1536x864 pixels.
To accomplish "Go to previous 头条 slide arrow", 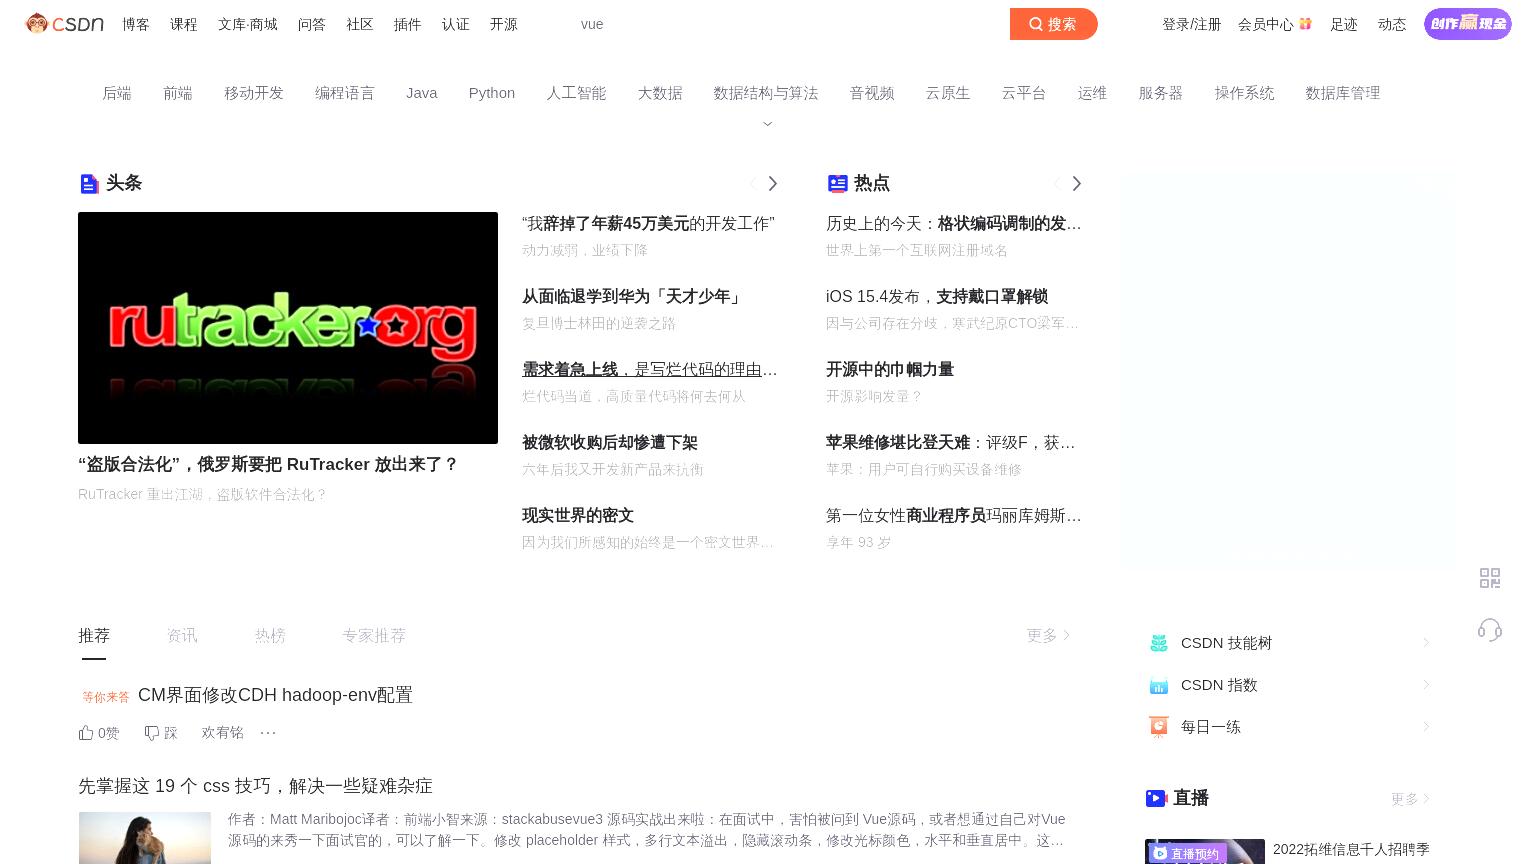I will (752, 183).
